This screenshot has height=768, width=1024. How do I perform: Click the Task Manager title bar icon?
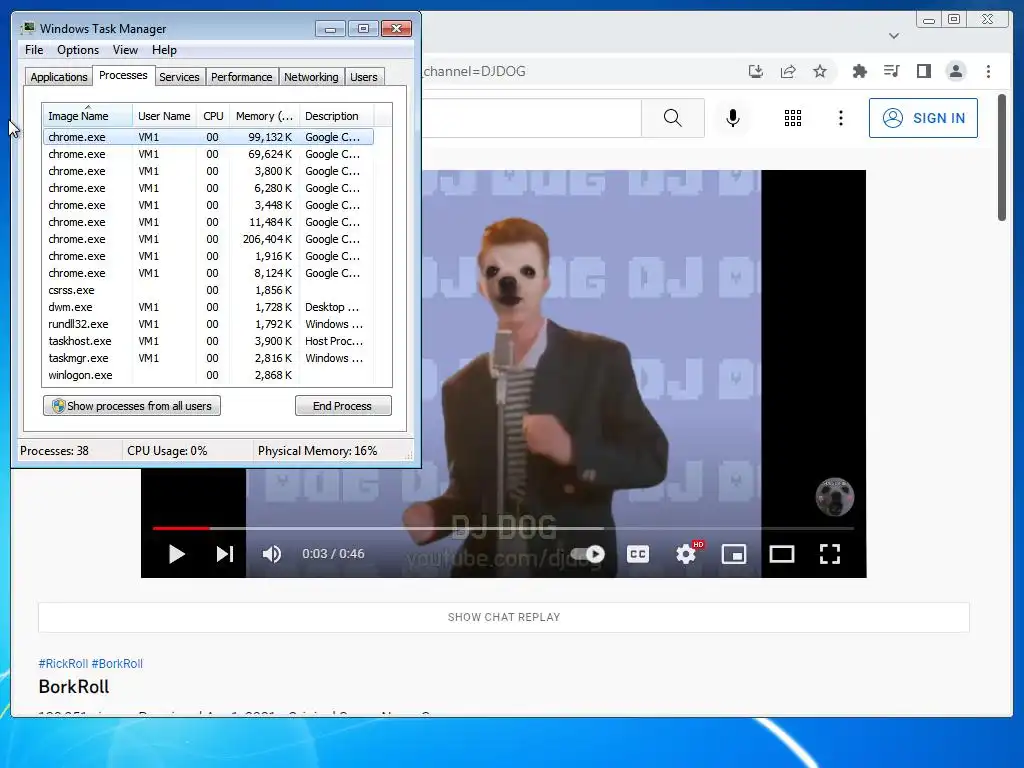click(27, 28)
